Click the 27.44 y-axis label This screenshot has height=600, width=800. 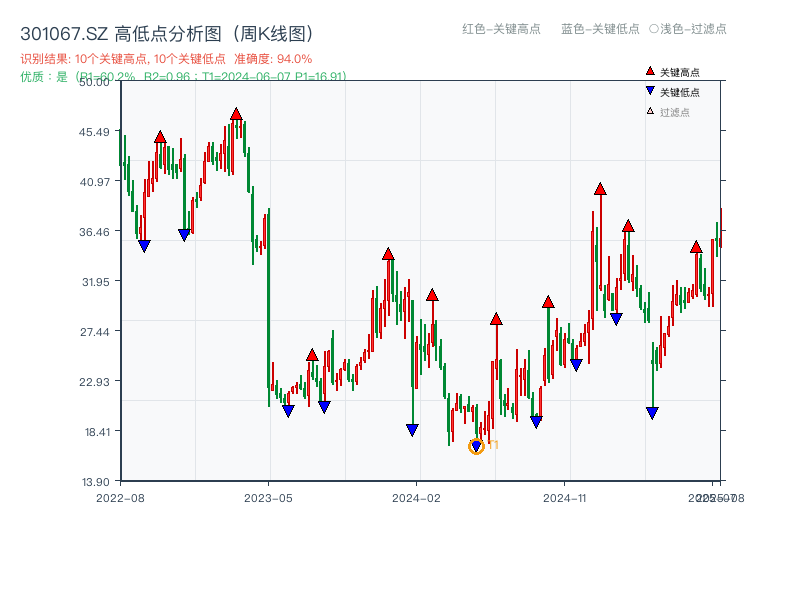(x=94, y=332)
